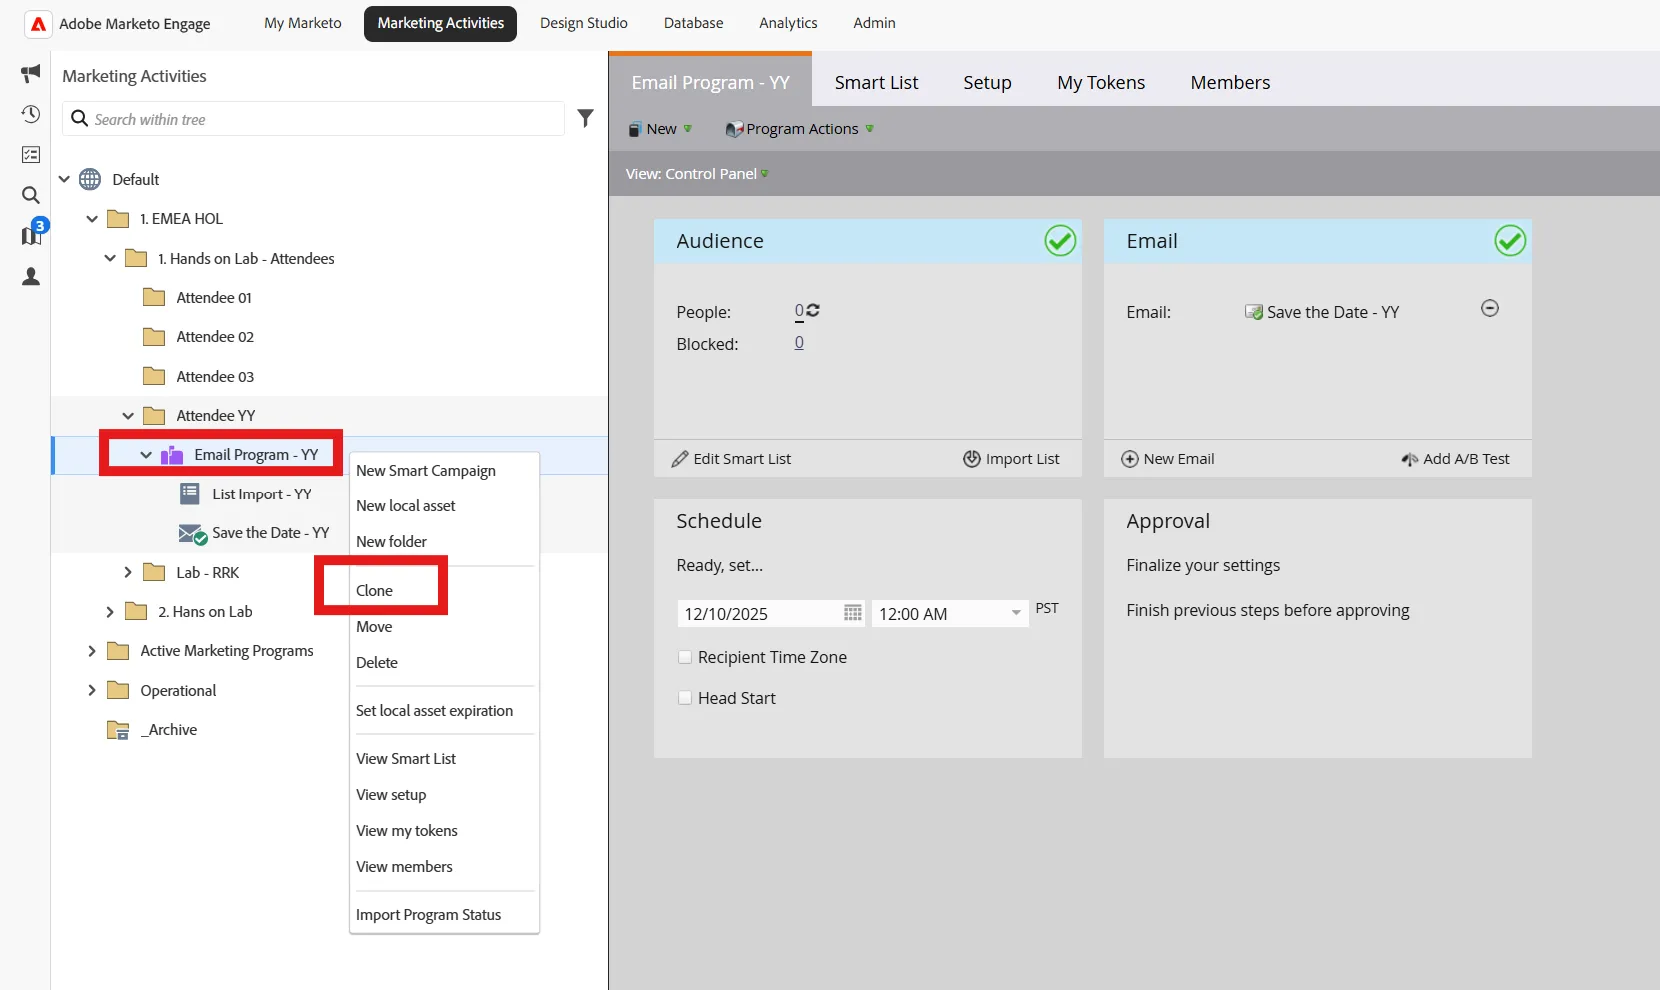The height and width of the screenshot is (990, 1660).
Task: Open the user profile sidebar icon
Action: coord(31,276)
